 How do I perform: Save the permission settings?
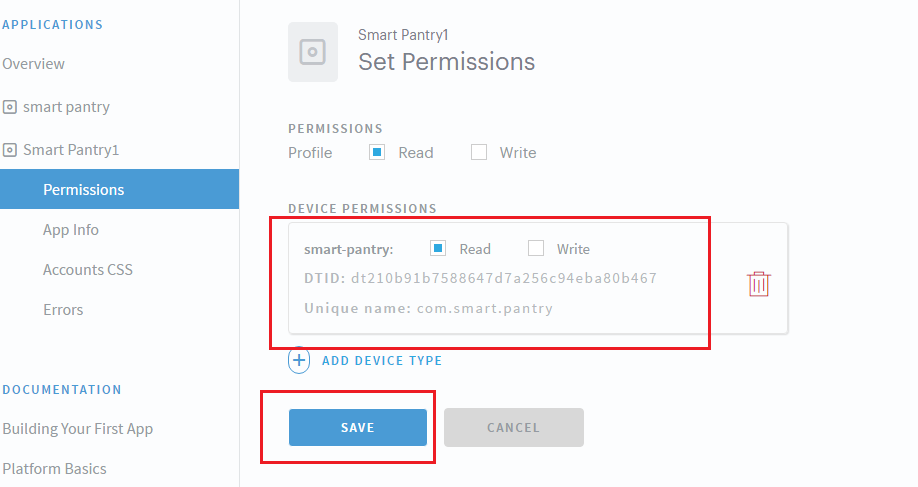click(x=357, y=427)
